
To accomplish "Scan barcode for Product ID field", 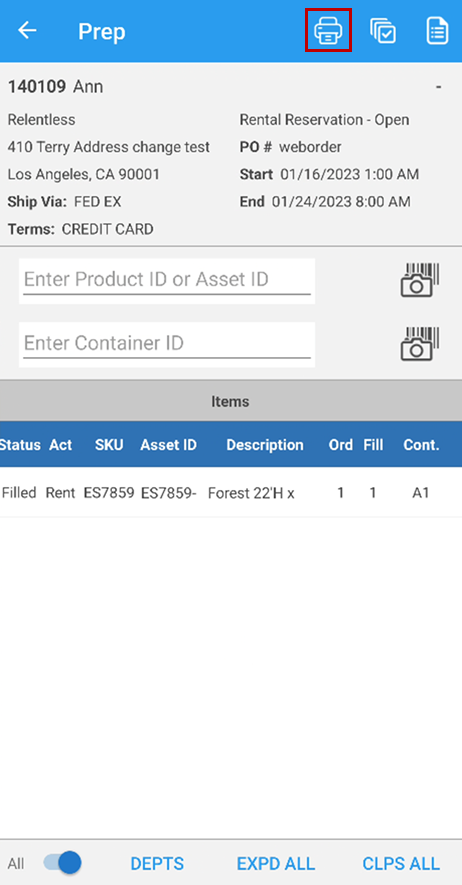I will (x=420, y=280).
